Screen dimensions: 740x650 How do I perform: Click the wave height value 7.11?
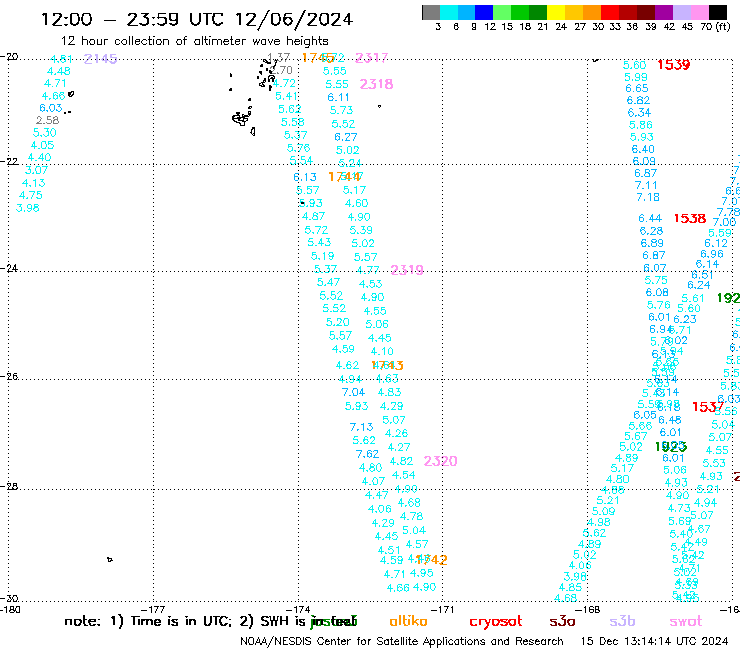click(x=646, y=185)
